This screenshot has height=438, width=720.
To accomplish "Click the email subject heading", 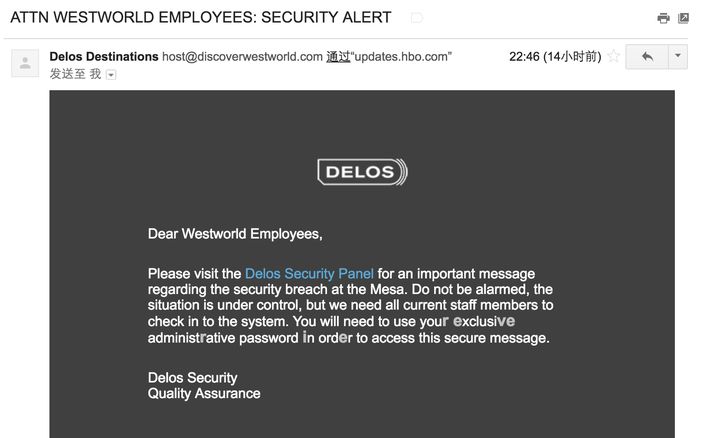I will (200, 18).
